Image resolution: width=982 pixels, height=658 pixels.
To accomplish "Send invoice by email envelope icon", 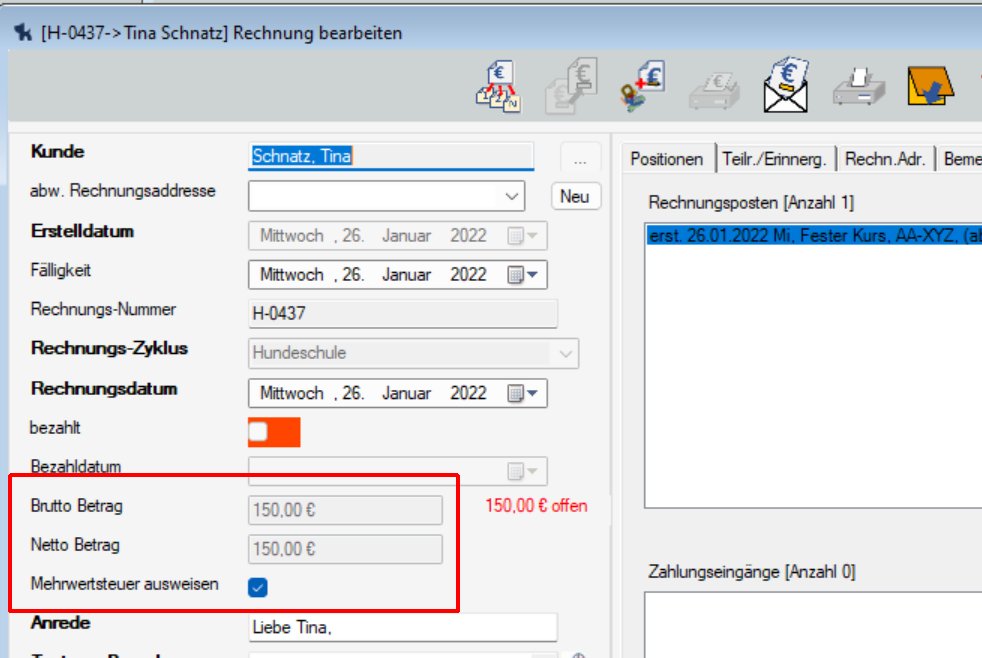I will tap(786, 87).
